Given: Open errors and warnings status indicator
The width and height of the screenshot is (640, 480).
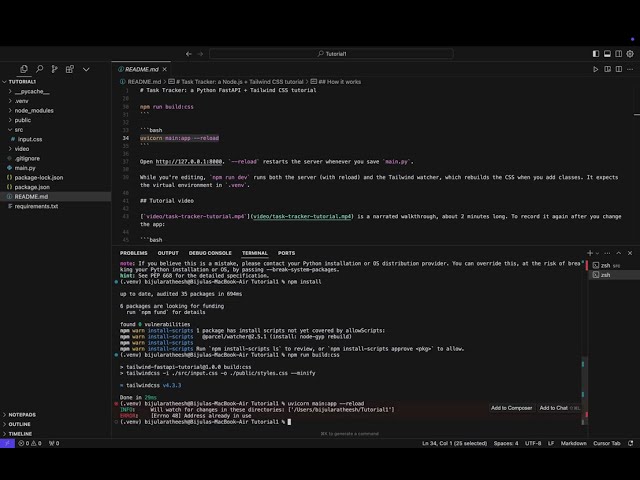Looking at the screenshot, I should (30, 443).
